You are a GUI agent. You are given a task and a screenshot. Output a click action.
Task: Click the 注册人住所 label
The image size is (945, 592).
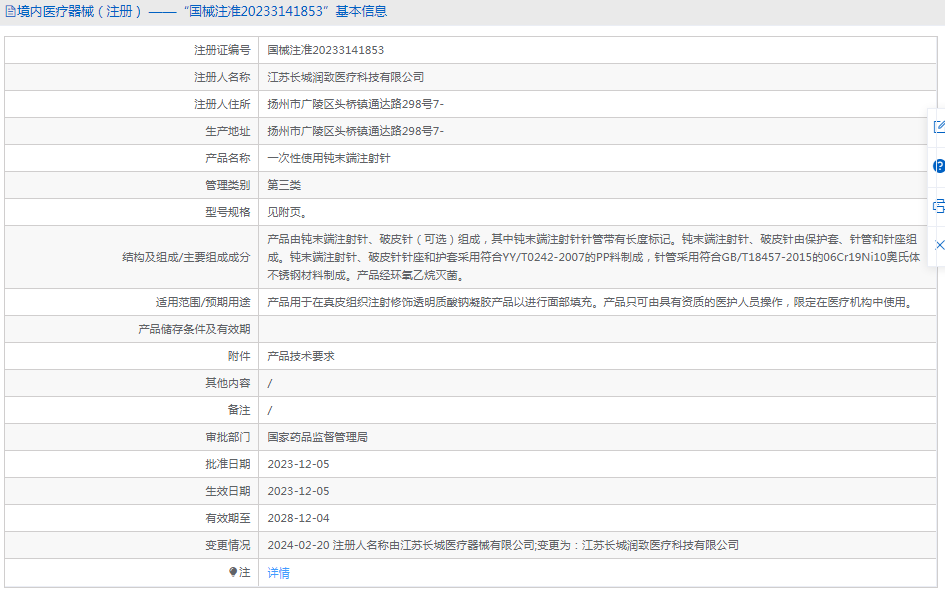click(x=222, y=104)
